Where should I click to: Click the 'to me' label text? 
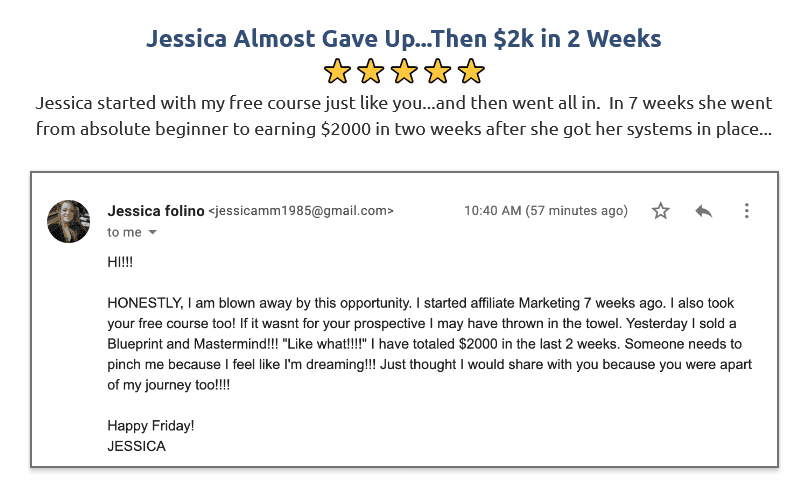tap(124, 233)
